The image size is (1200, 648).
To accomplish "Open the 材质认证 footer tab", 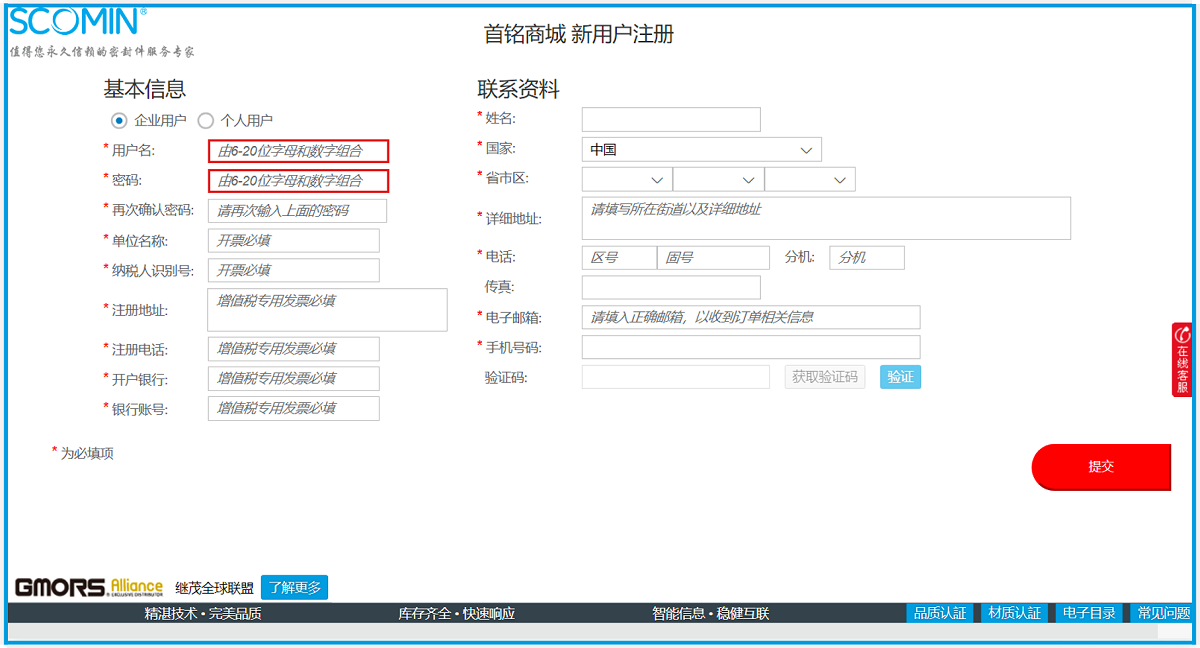I will (1014, 613).
